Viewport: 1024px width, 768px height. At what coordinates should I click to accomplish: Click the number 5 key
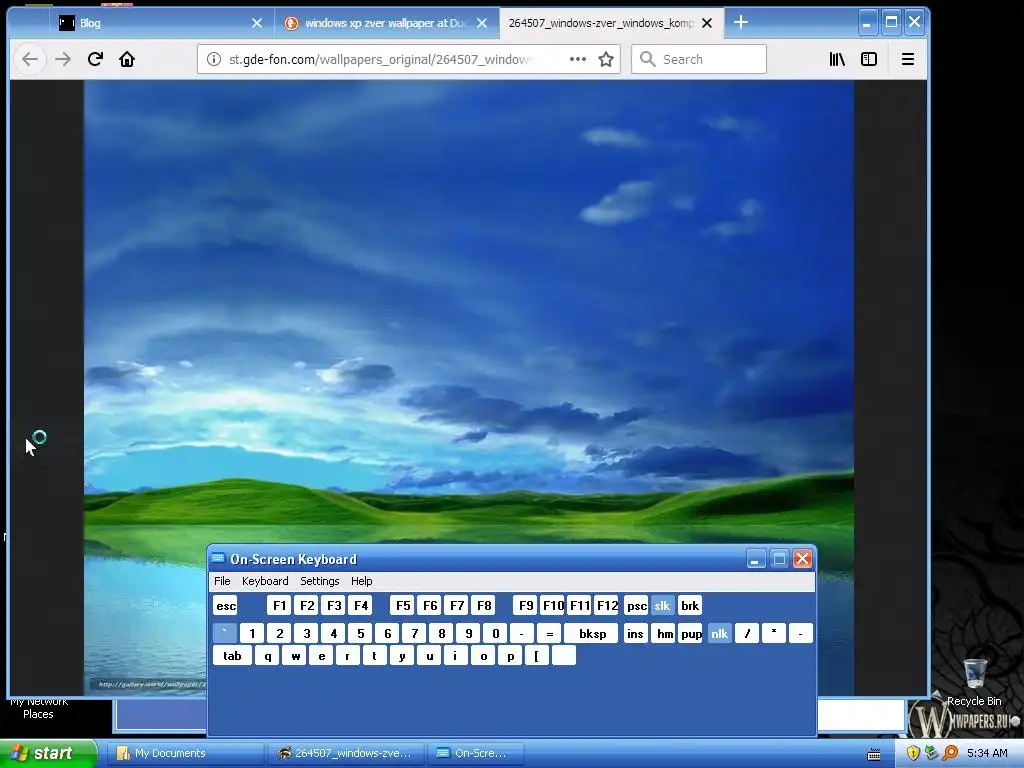(x=360, y=633)
